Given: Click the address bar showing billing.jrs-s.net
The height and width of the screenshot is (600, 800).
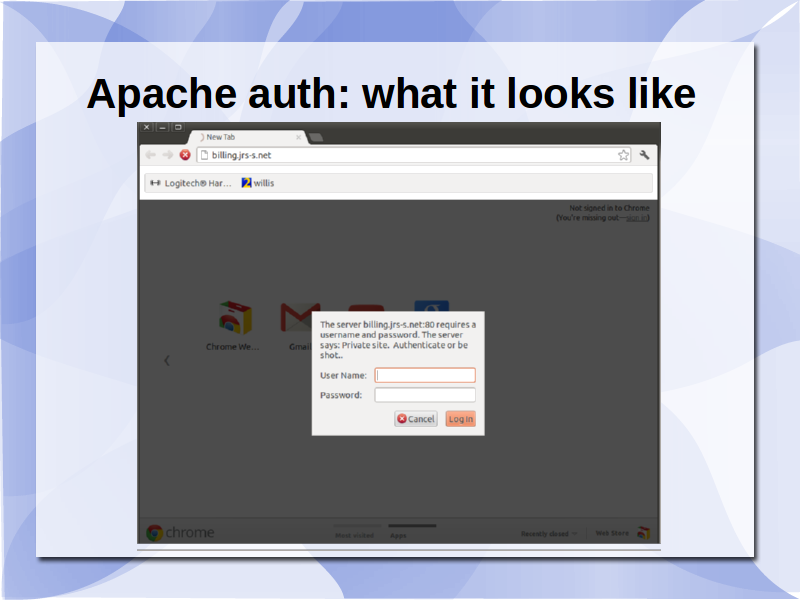Looking at the screenshot, I should point(414,155).
